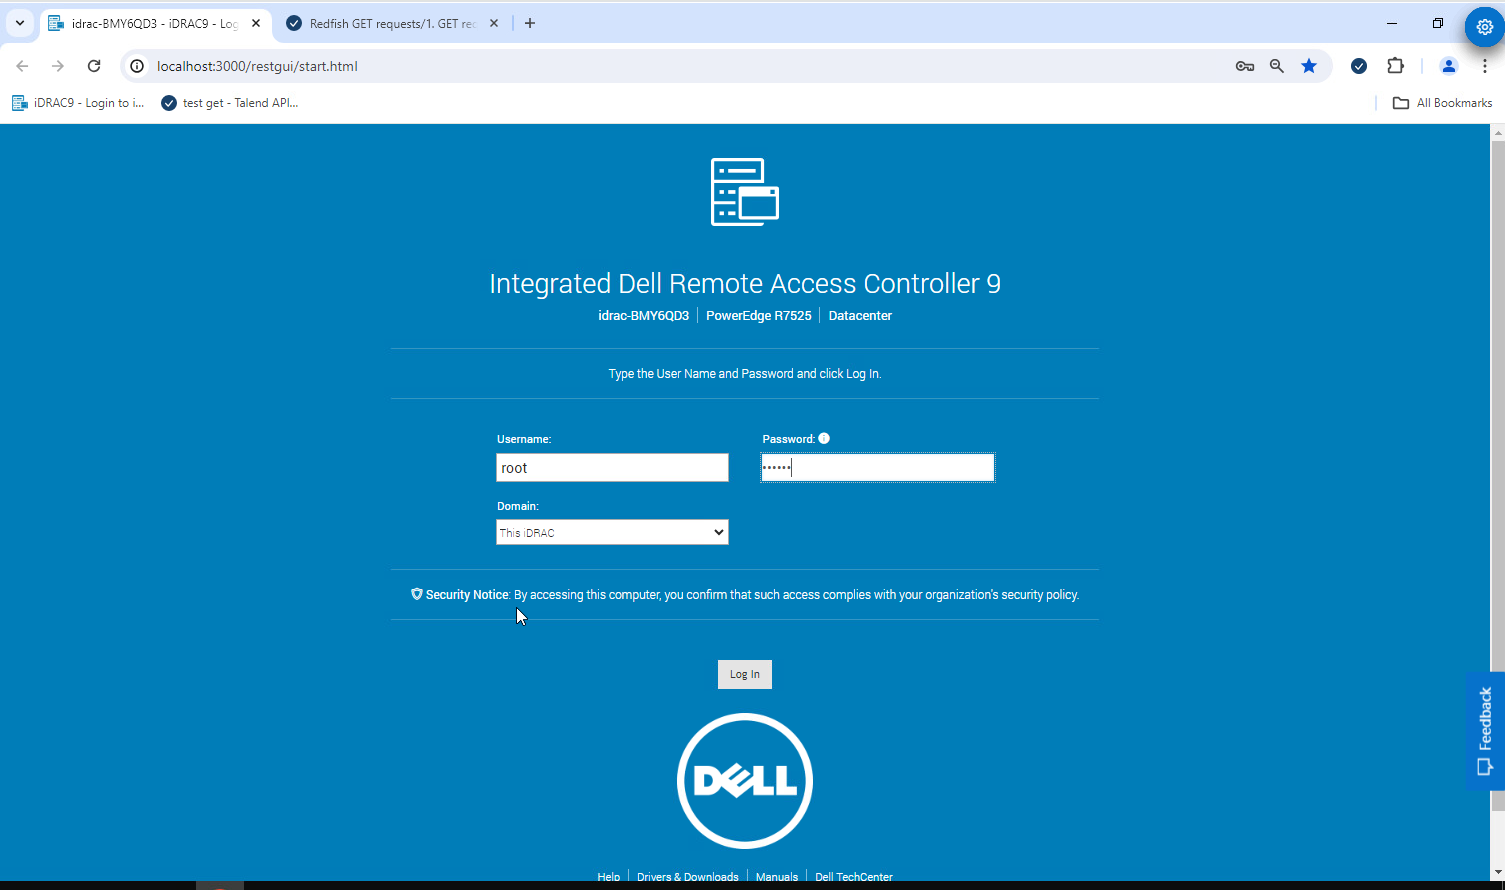Click the PowerEdge R7525 text
Image resolution: width=1505 pixels, height=890 pixels.
tap(759, 315)
